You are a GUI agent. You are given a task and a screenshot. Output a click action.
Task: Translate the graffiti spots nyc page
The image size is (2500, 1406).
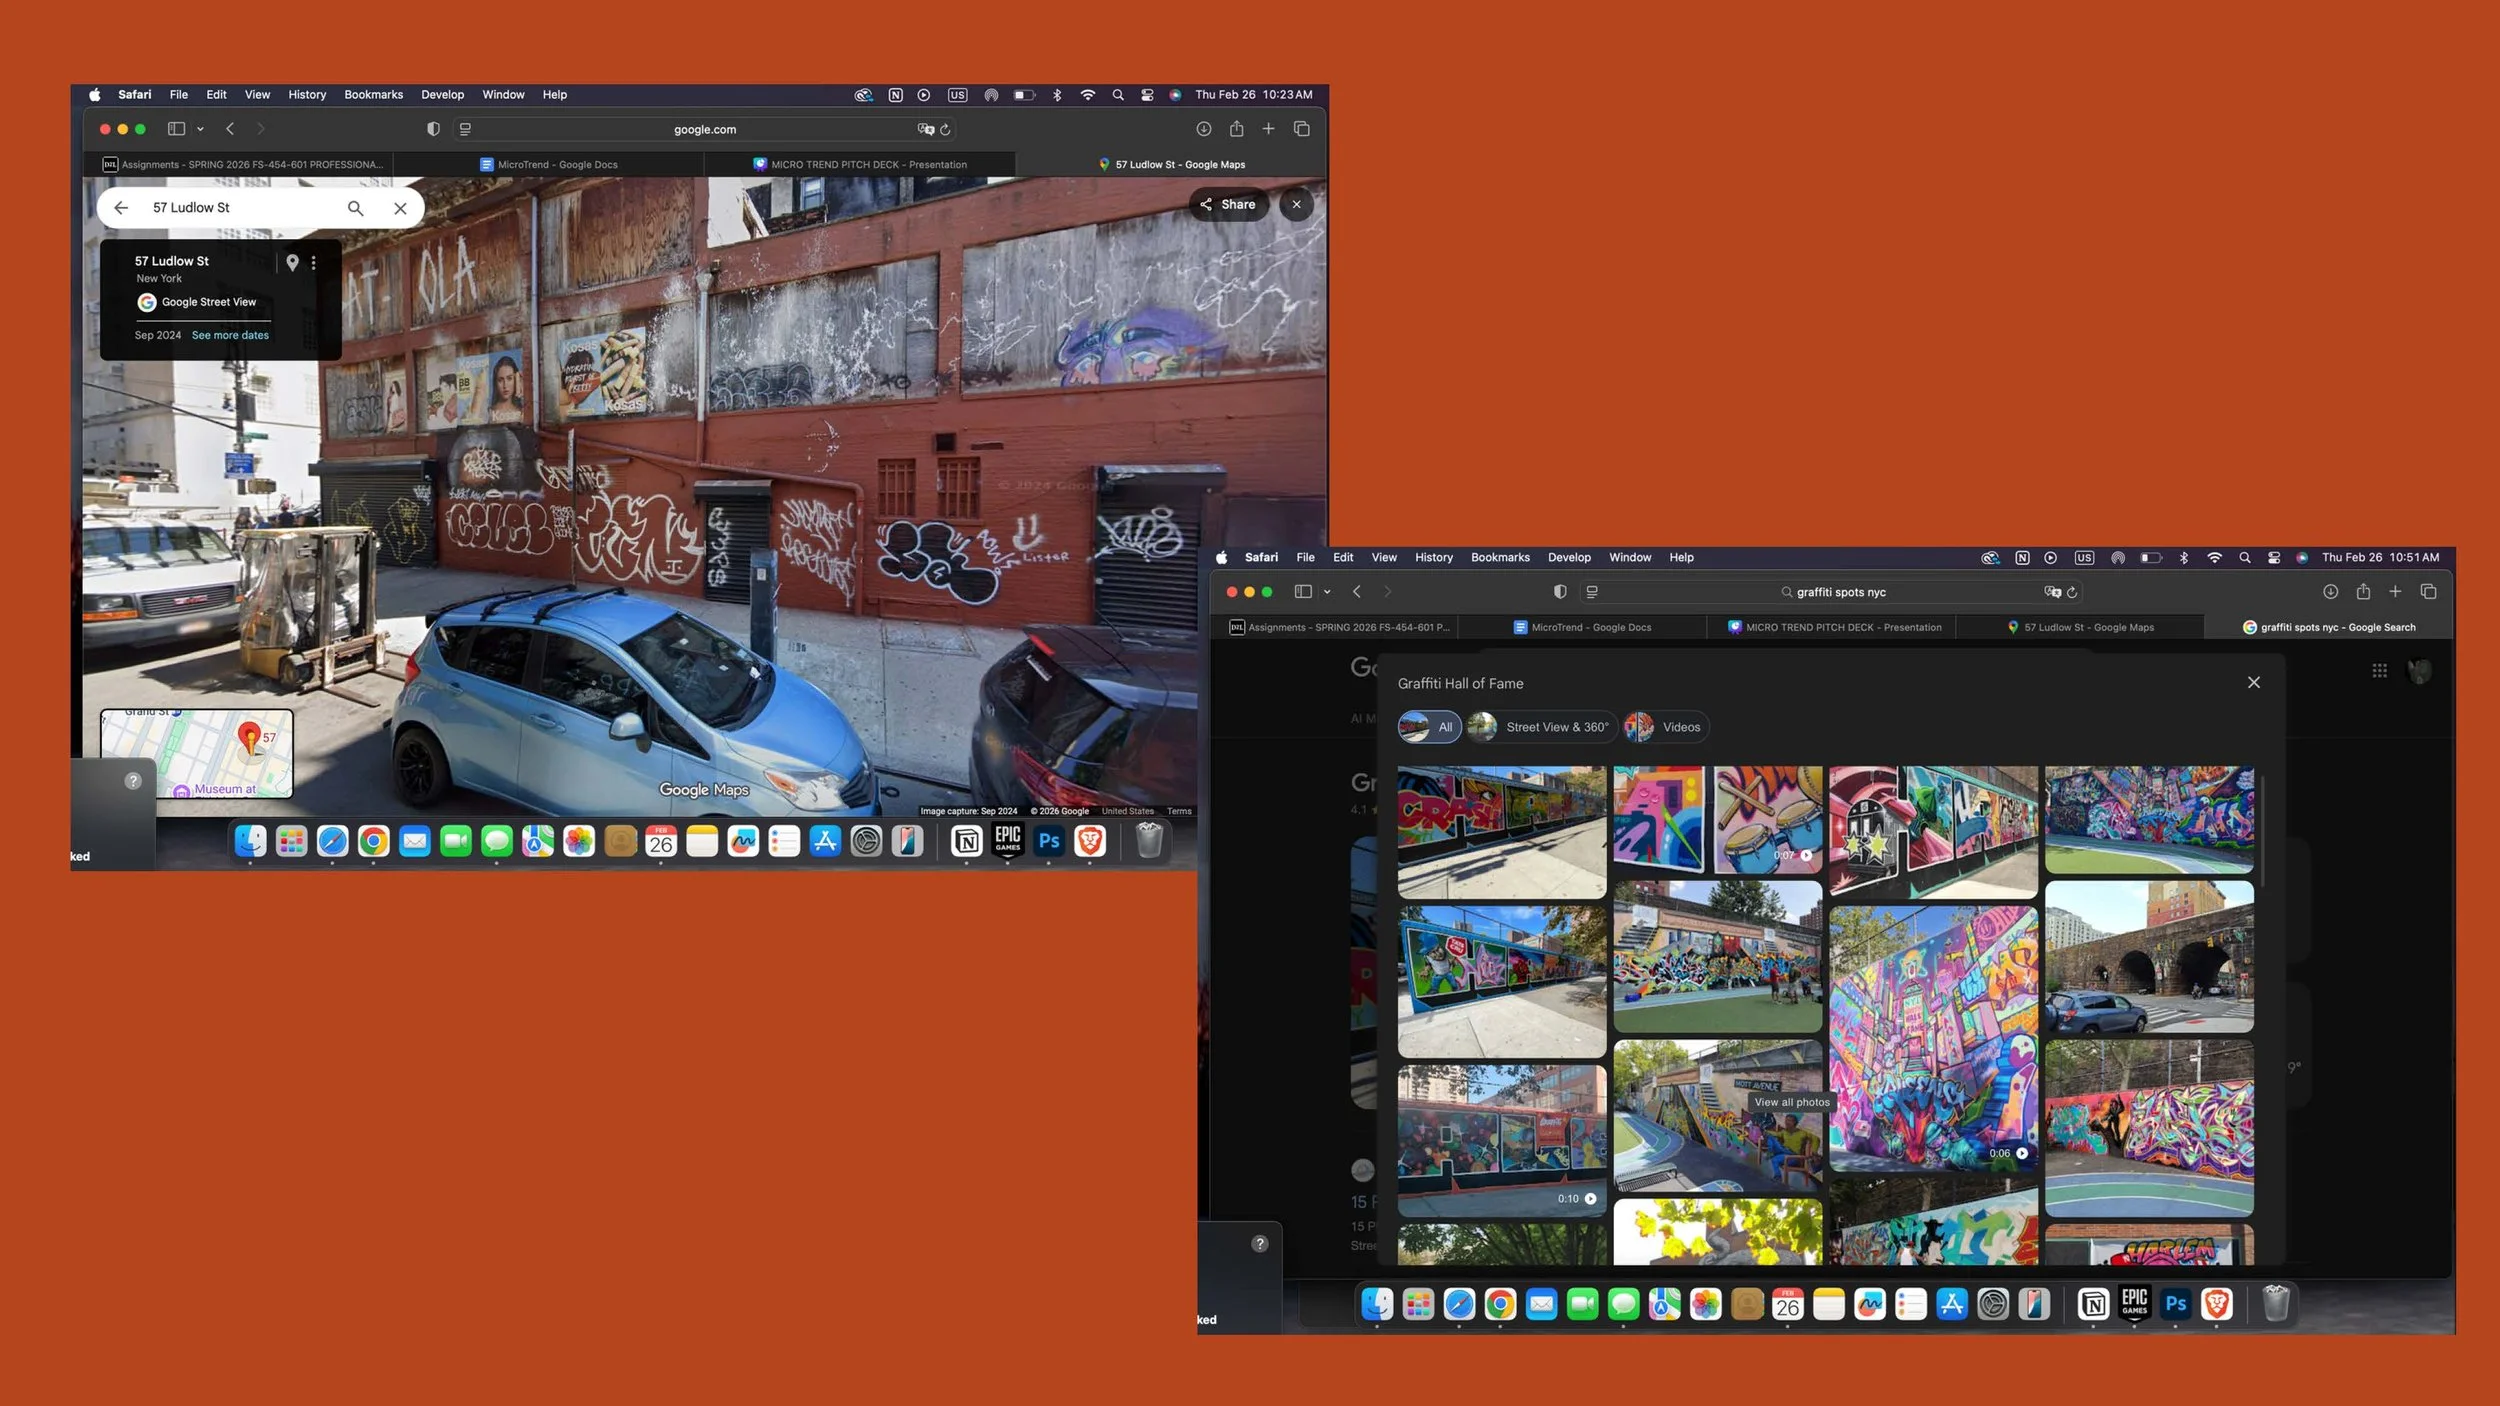(2052, 592)
